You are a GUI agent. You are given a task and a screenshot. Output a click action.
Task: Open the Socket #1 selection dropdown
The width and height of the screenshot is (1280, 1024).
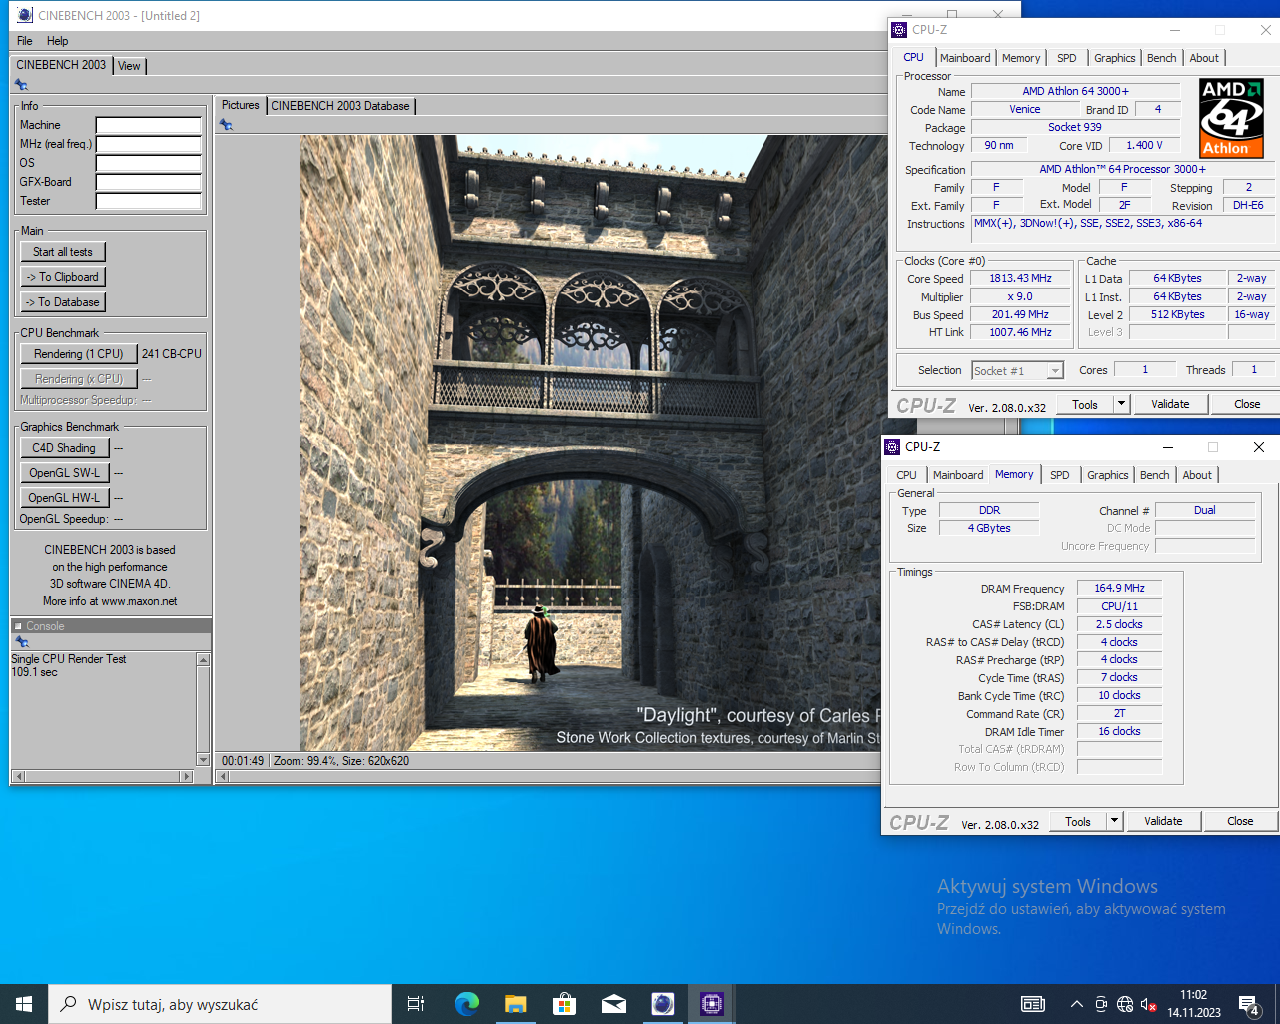pyautogui.click(x=1017, y=371)
